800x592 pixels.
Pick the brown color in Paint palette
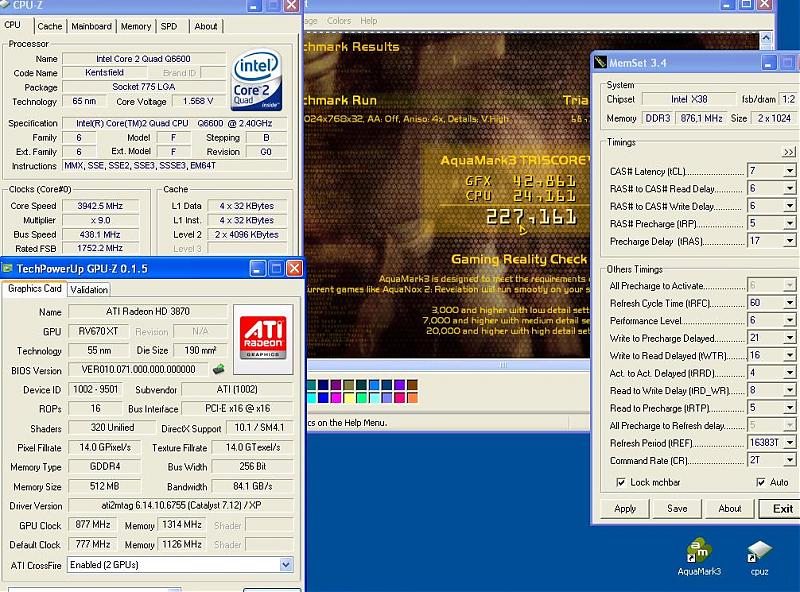412,385
